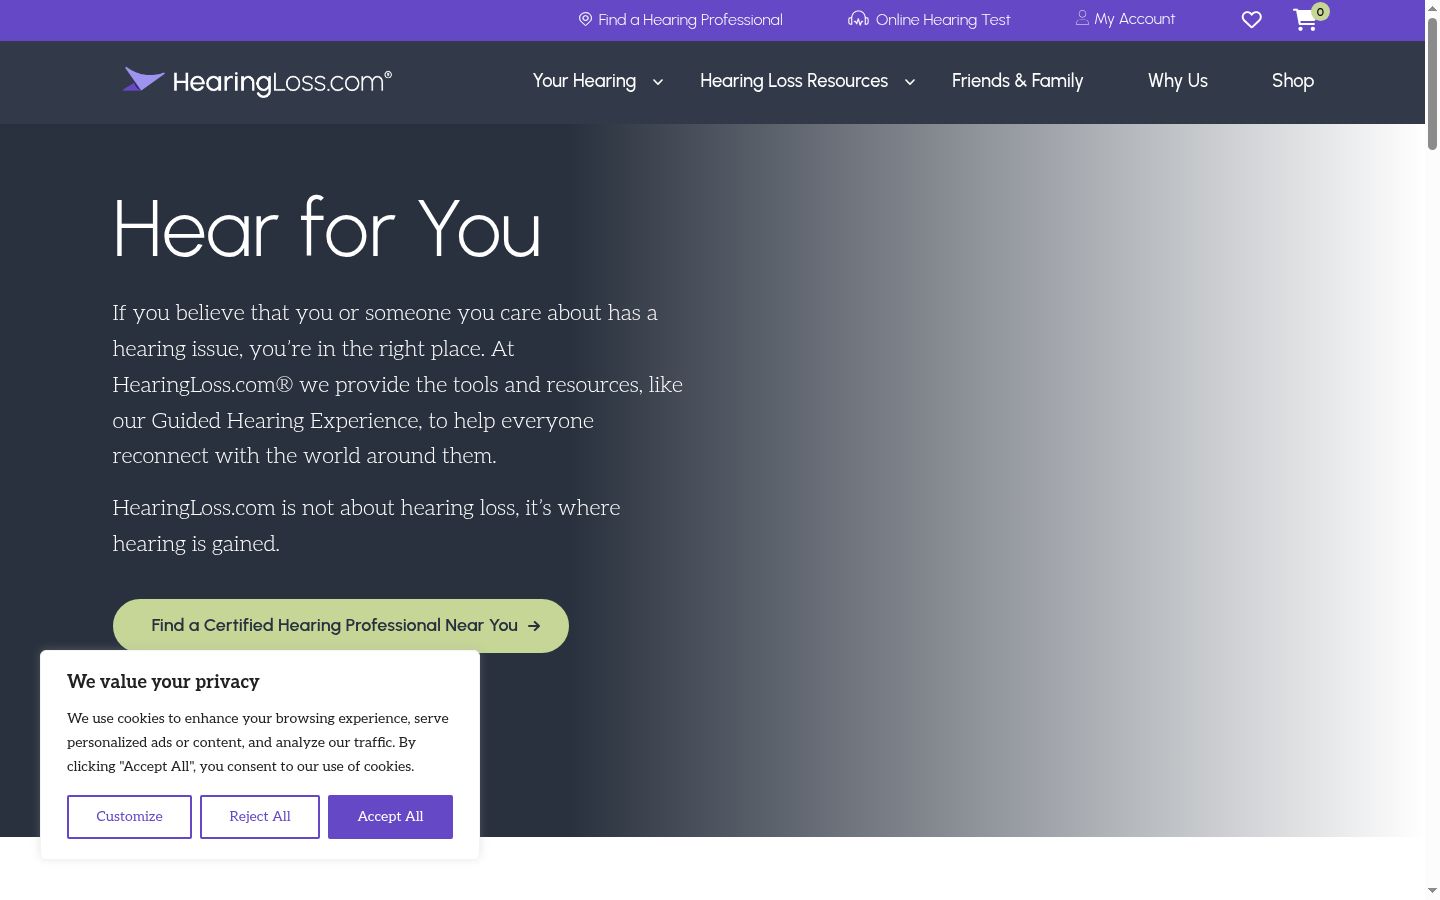Click the text "hearing is gained."
The image size is (1440, 900).
pos(196,544)
